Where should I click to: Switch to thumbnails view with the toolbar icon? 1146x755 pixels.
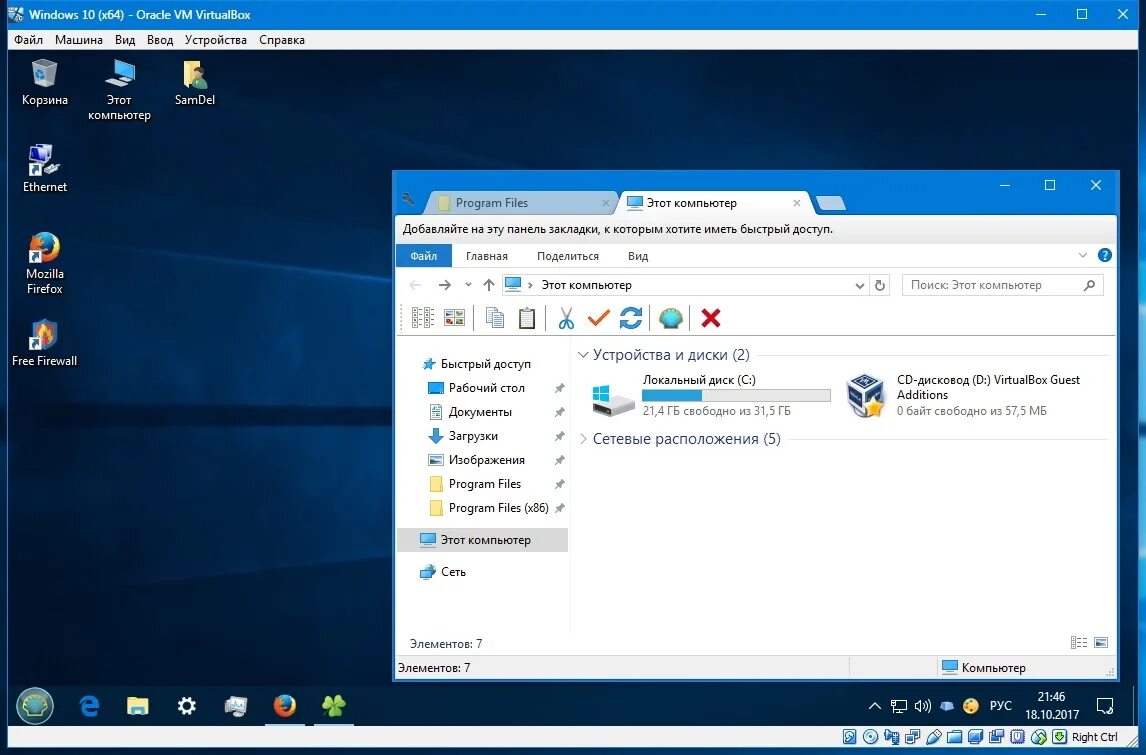[454, 317]
